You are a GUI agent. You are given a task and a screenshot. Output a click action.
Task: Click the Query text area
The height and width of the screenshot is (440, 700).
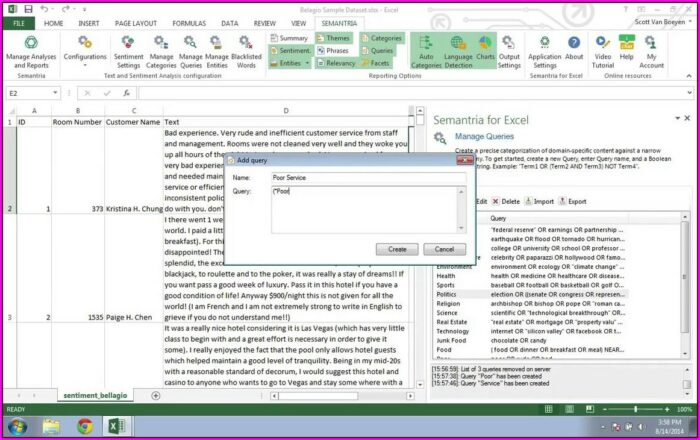(364, 210)
